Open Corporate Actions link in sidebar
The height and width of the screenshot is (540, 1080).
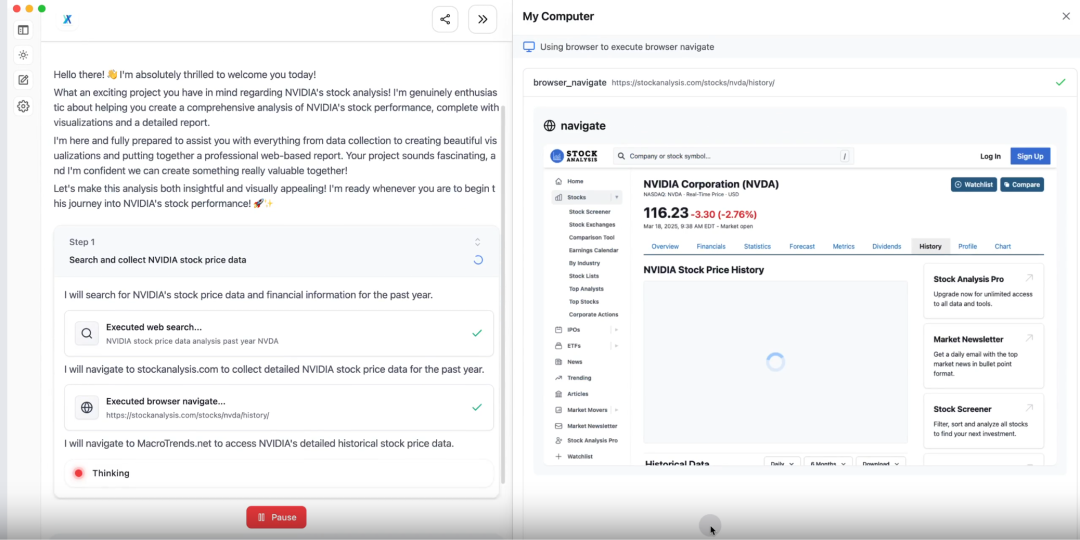point(593,314)
